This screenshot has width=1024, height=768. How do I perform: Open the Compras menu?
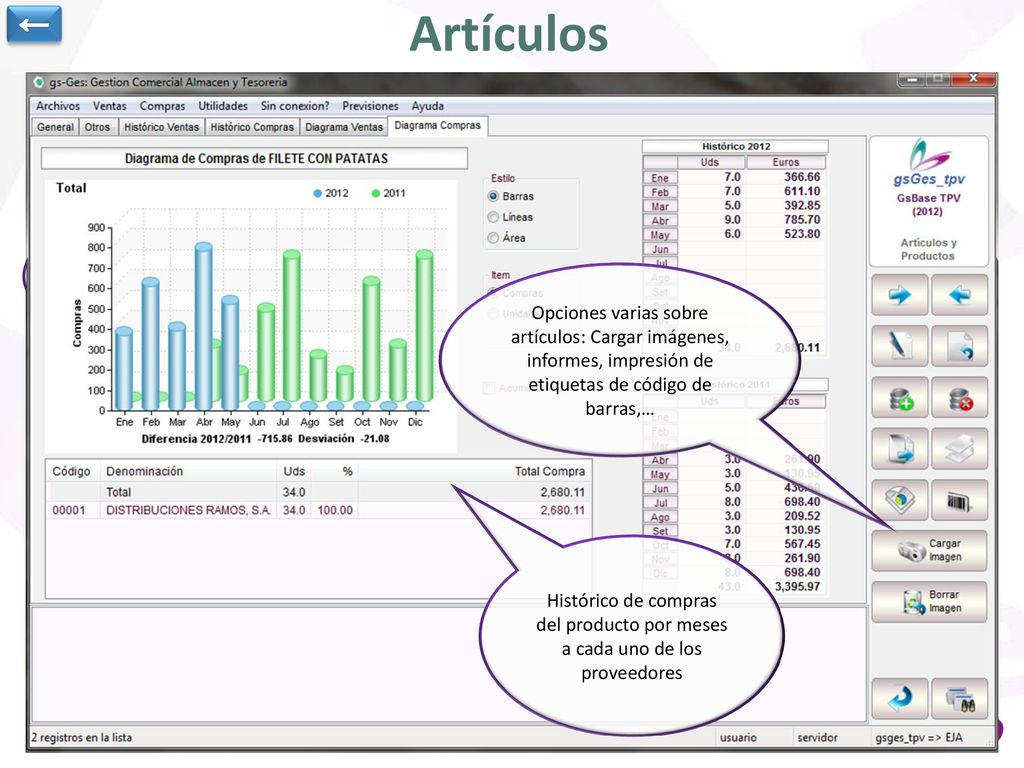pyautogui.click(x=162, y=106)
